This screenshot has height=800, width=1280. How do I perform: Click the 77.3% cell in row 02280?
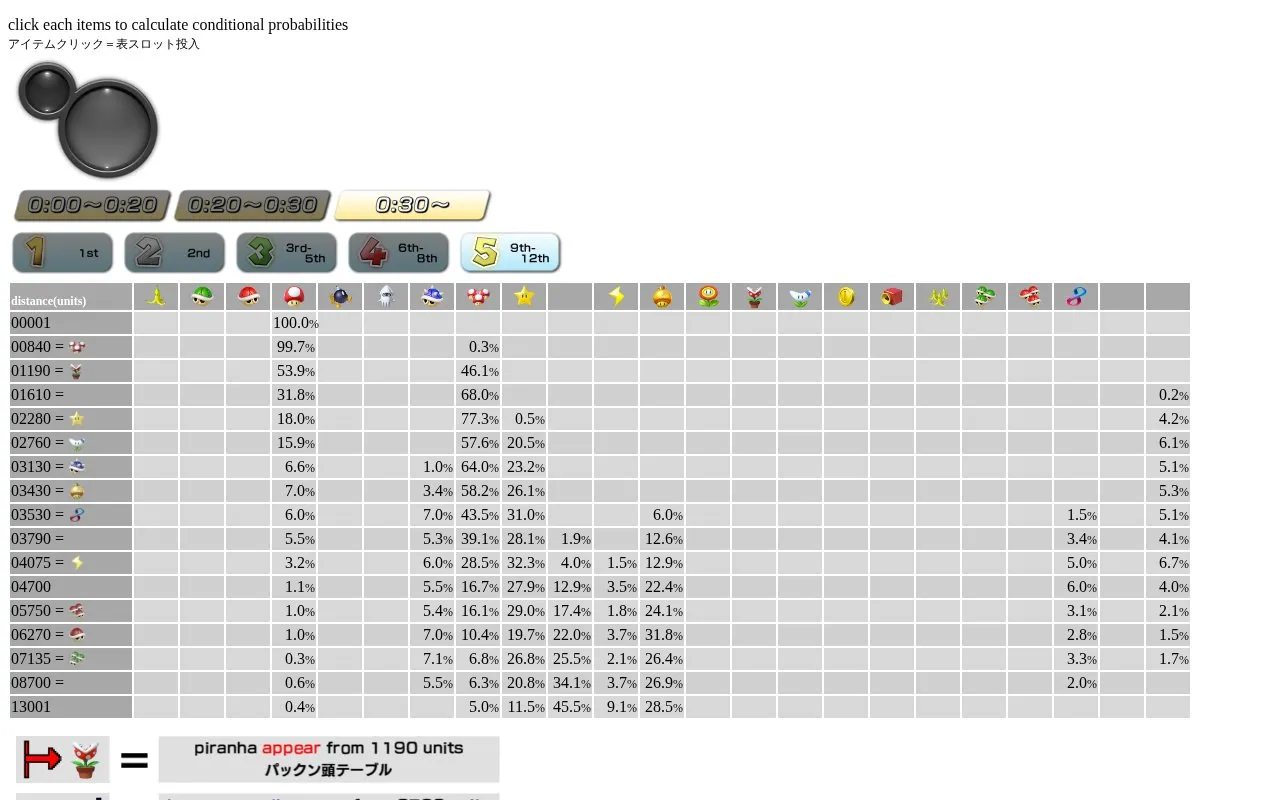point(478,419)
